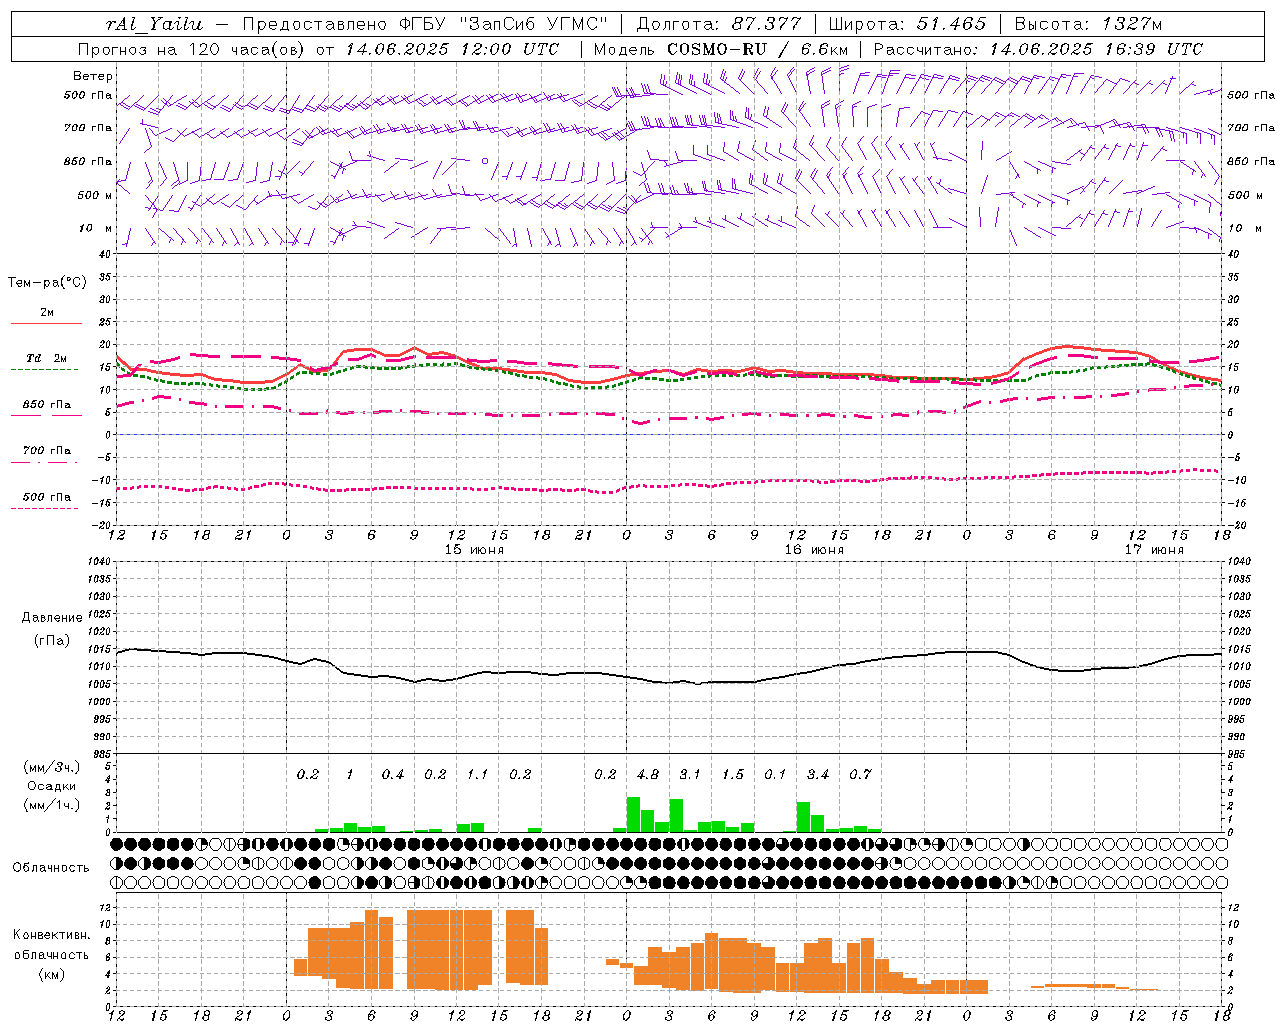The height and width of the screenshot is (1024, 1280).
Task: Select the text Прогноз на 120 часа(ов)
Action: (192, 49)
